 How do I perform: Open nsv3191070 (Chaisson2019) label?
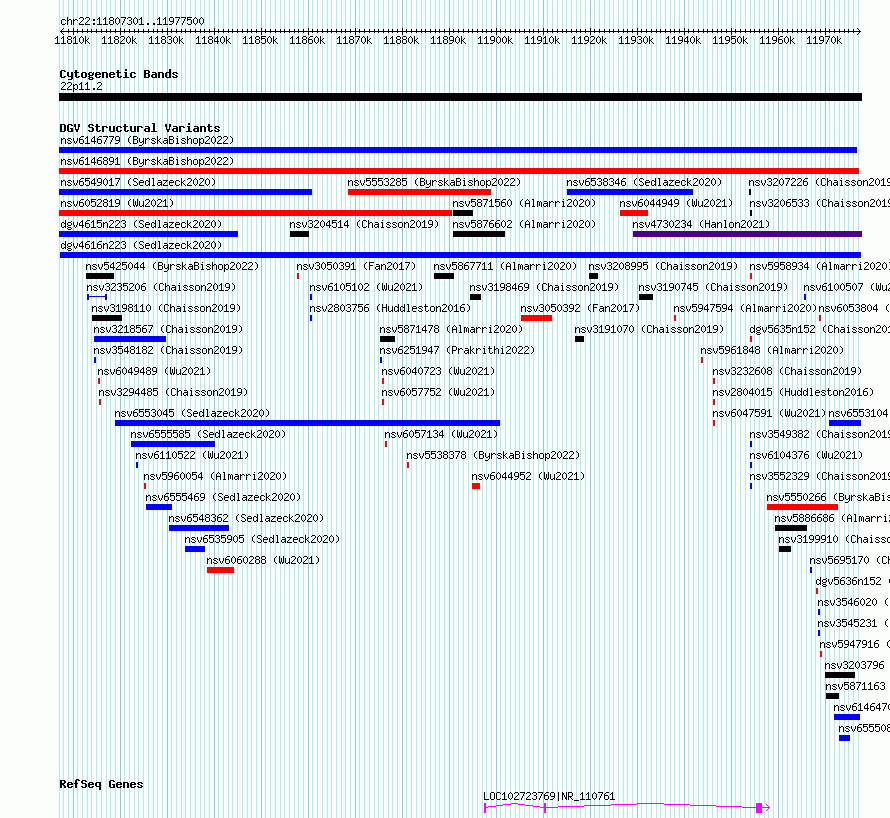[649, 329]
